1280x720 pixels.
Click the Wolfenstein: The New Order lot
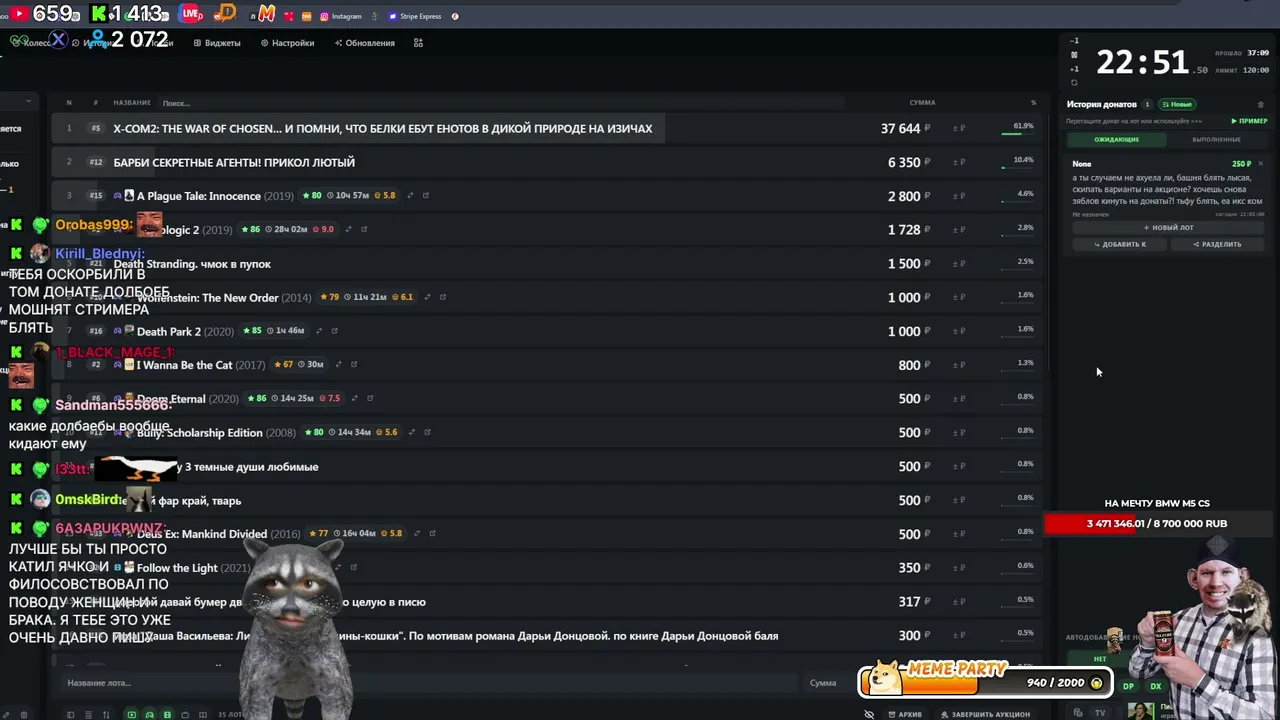(207, 298)
